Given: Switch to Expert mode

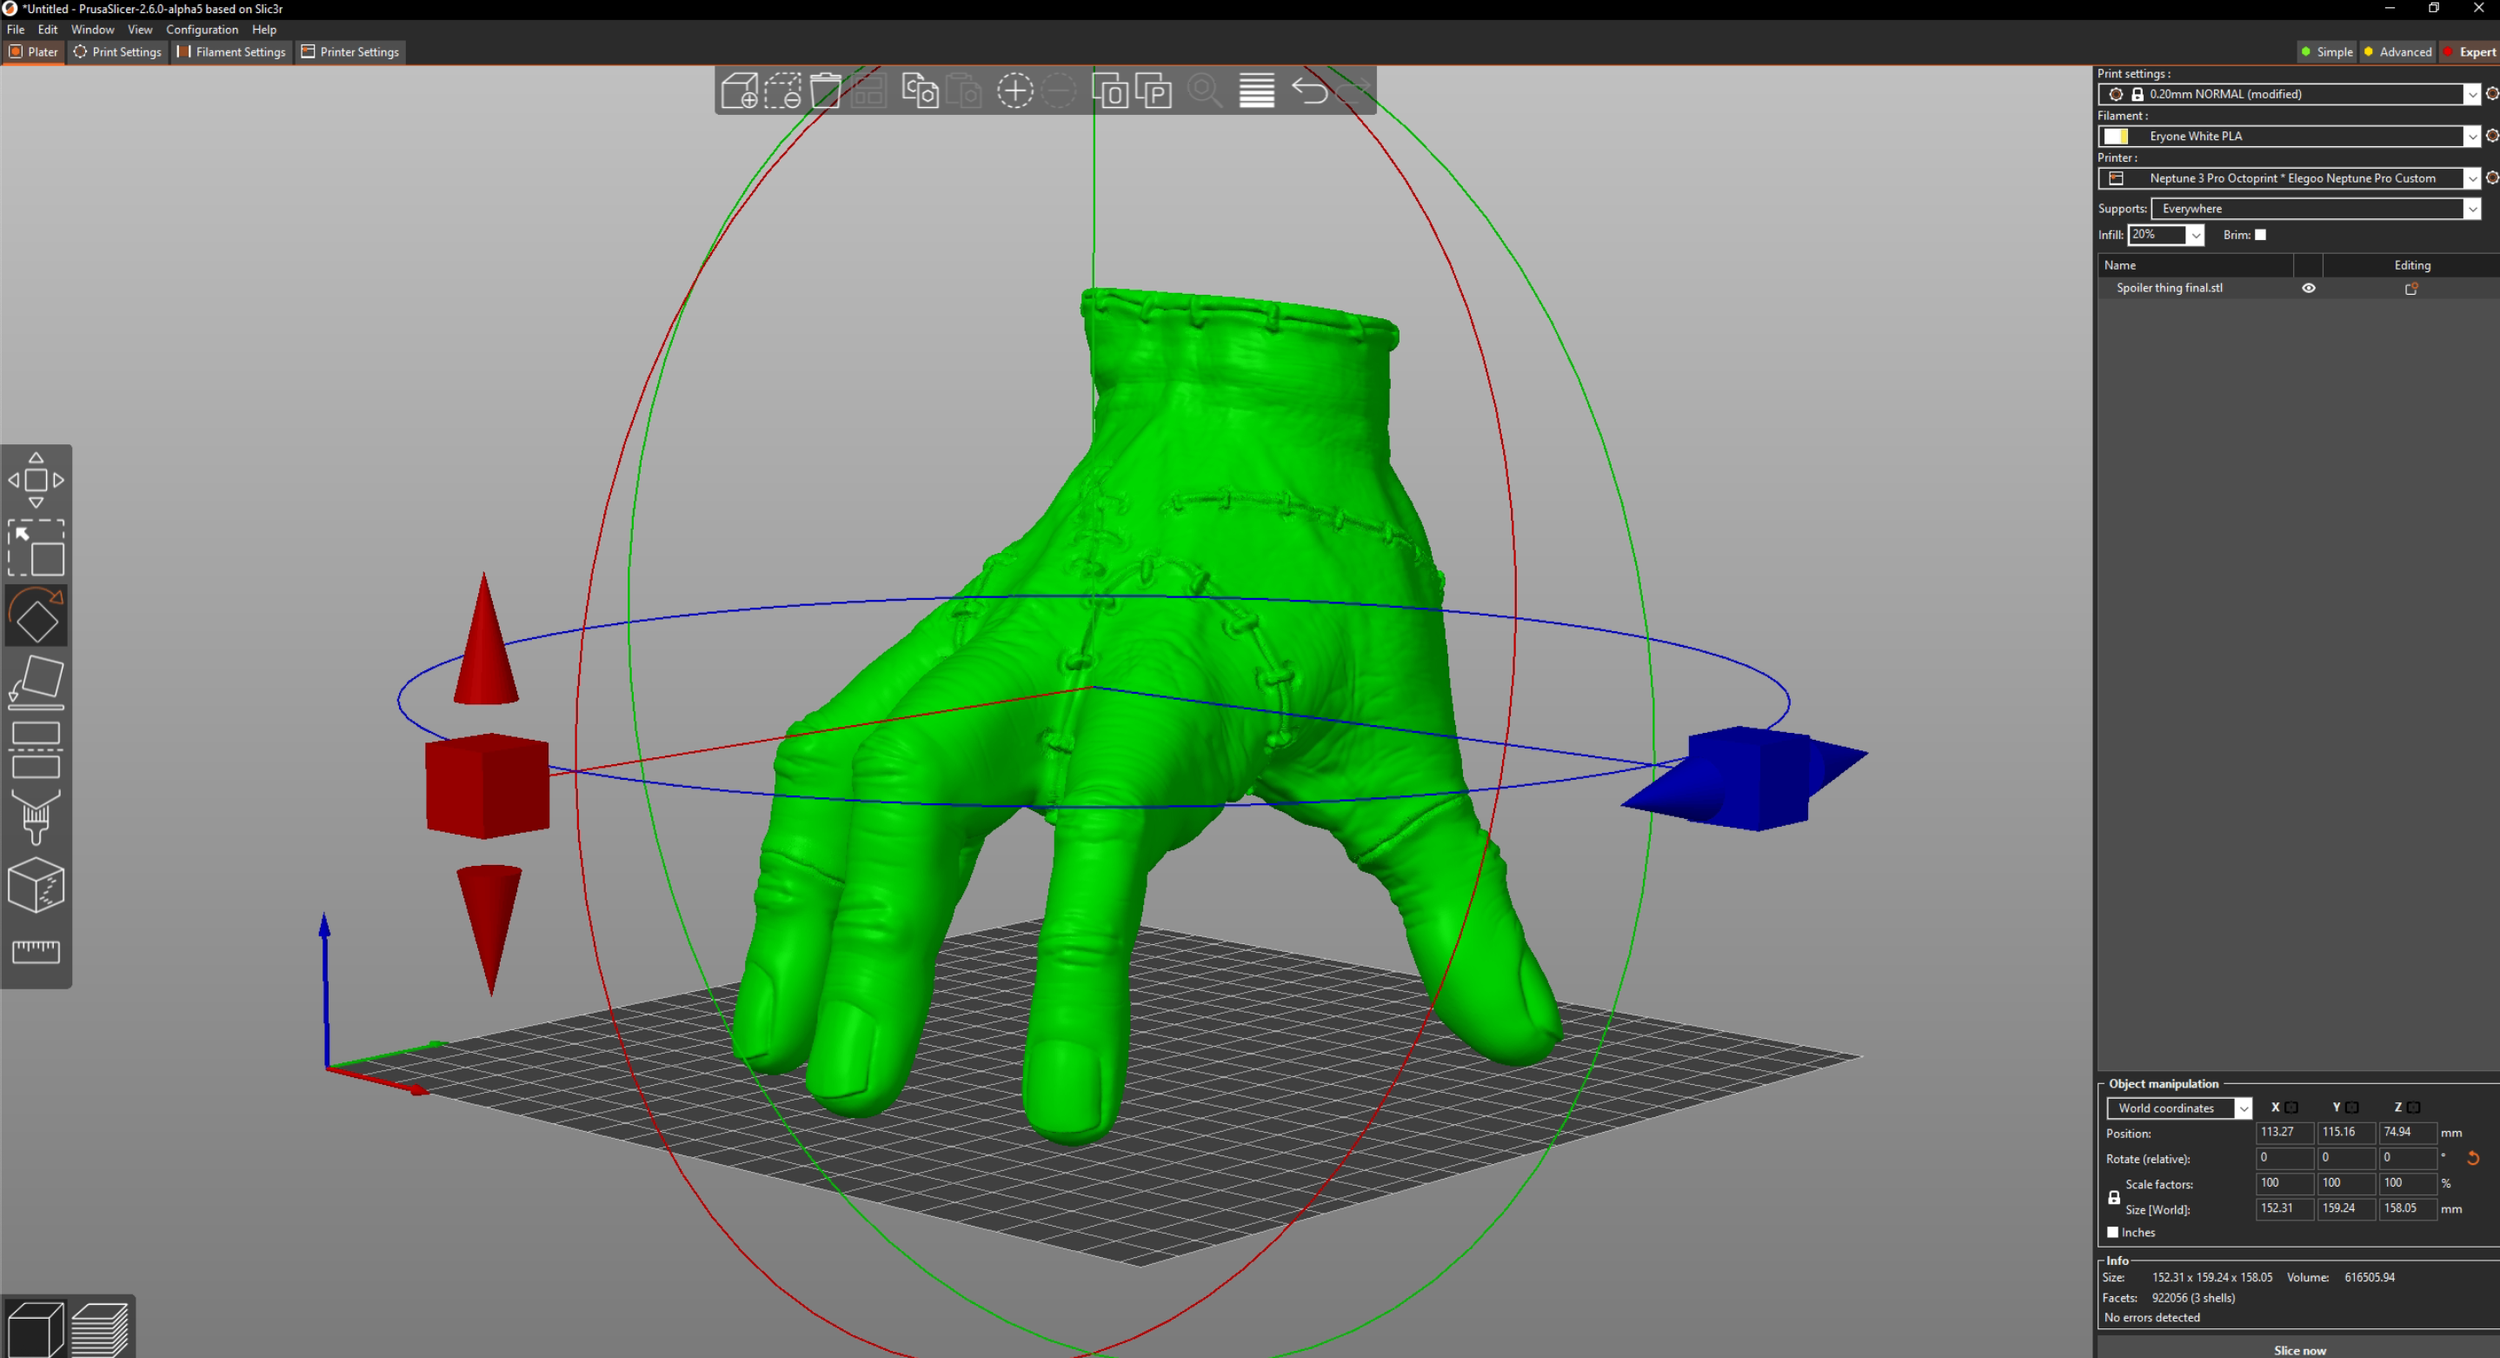Looking at the screenshot, I should [2469, 52].
